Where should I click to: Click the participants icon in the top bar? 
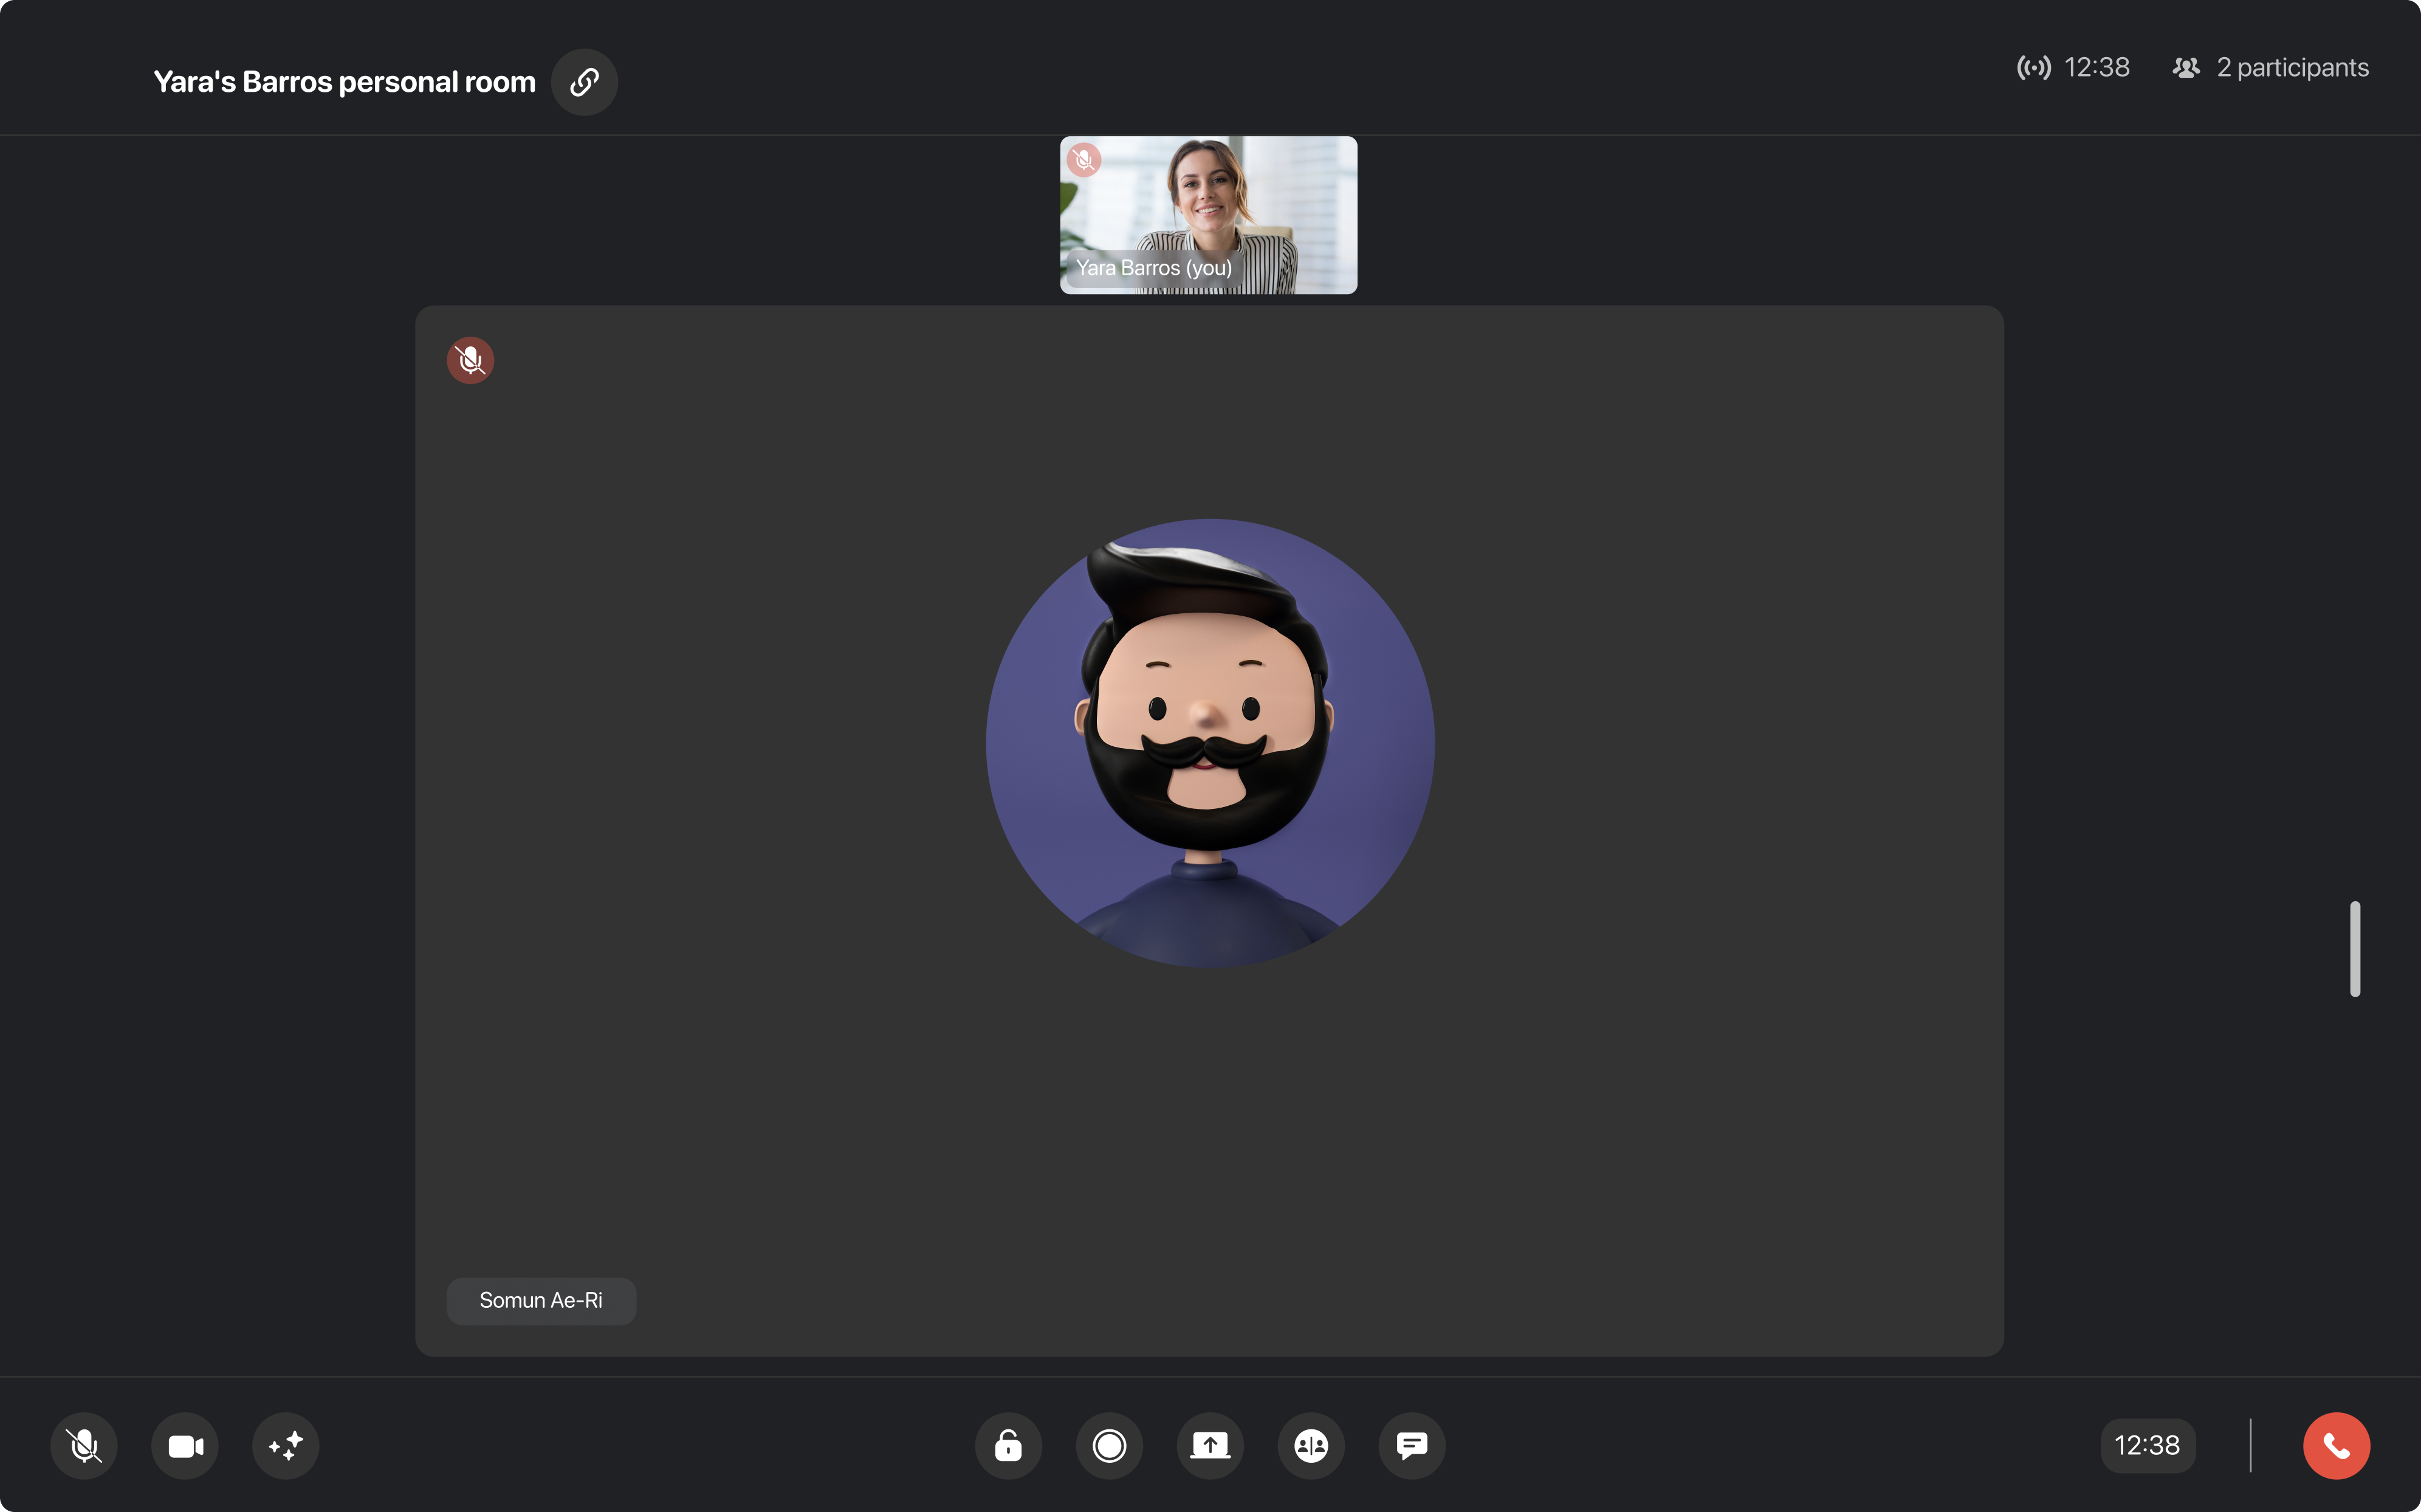[2186, 67]
